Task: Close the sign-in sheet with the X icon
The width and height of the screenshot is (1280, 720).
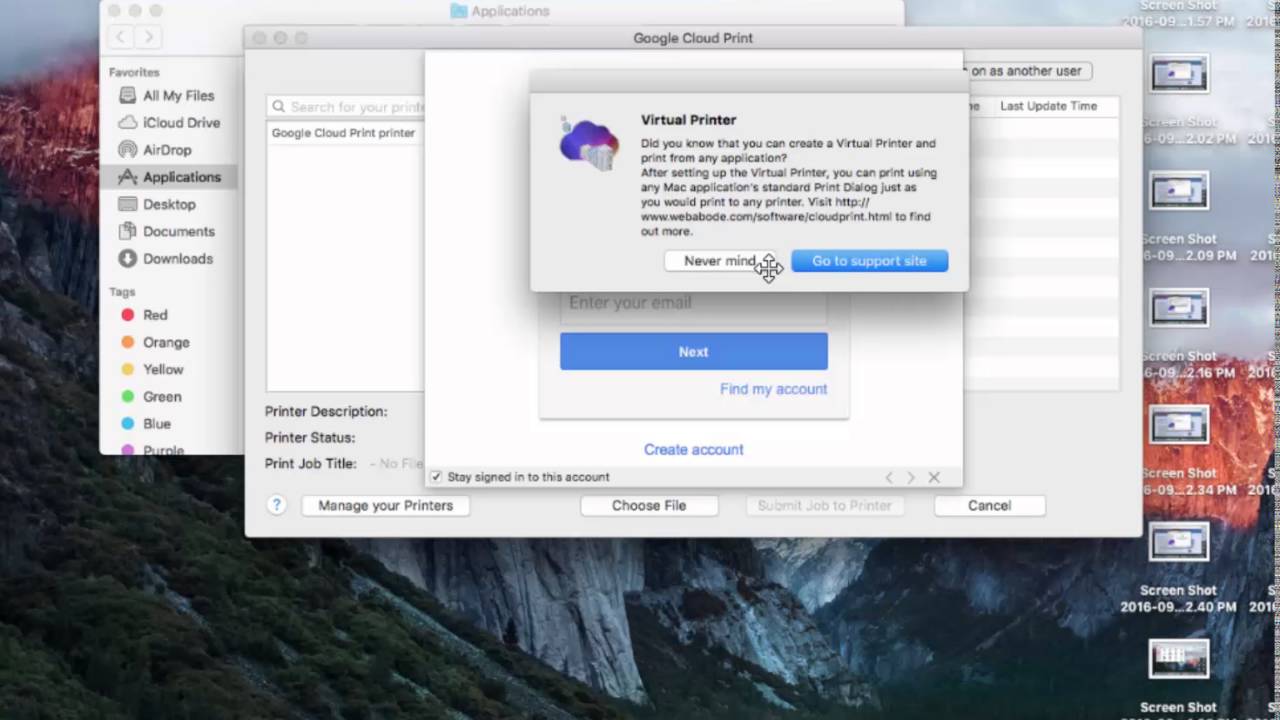Action: pos(934,478)
